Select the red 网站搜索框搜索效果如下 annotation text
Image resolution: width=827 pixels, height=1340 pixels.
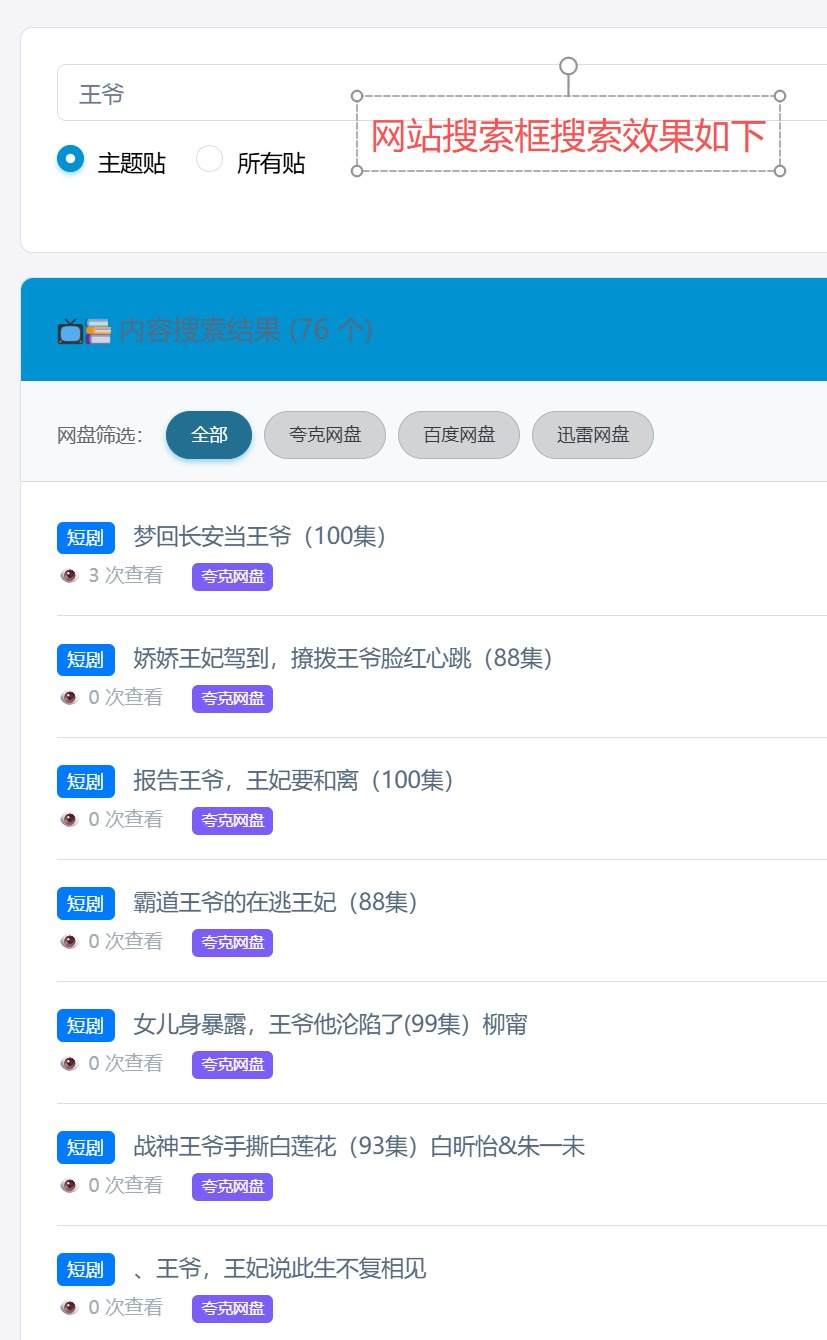click(x=568, y=135)
